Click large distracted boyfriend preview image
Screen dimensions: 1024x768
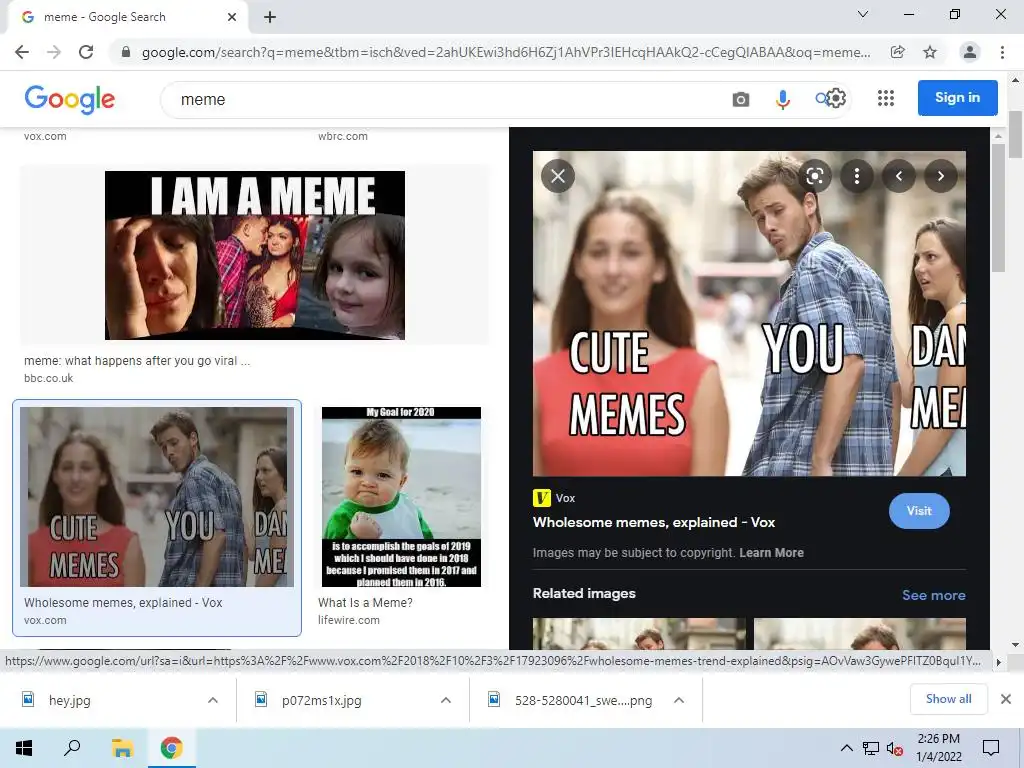[749, 313]
